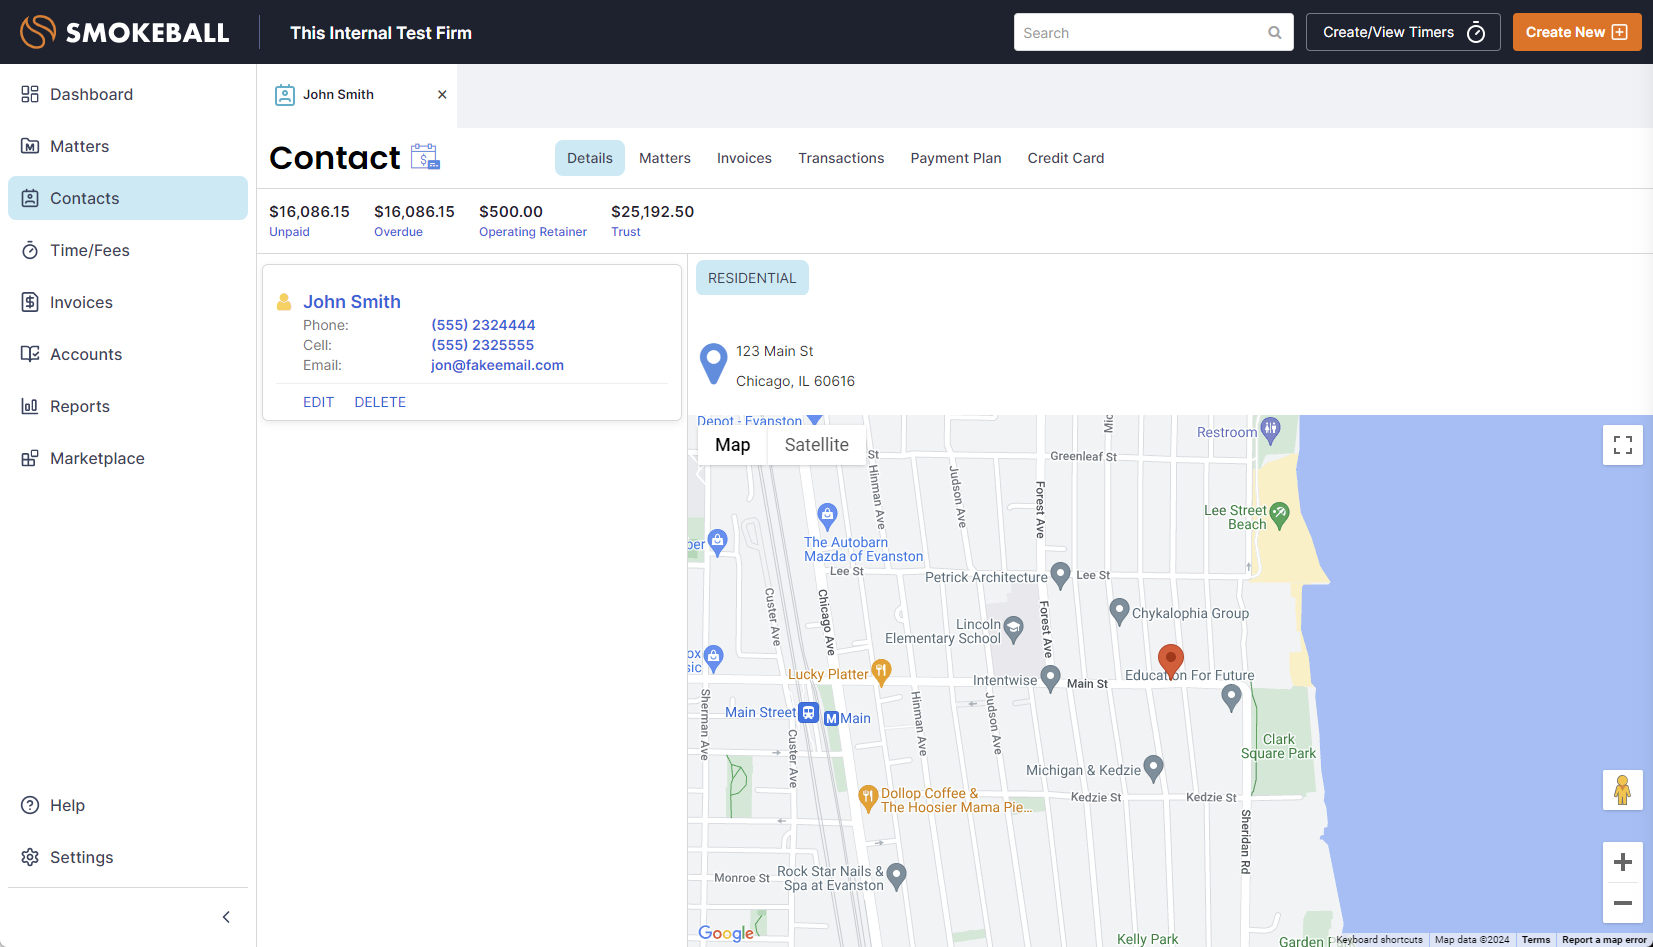Open Time/Fees section
Image resolution: width=1653 pixels, height=947 pixels.
coord(128,250)
